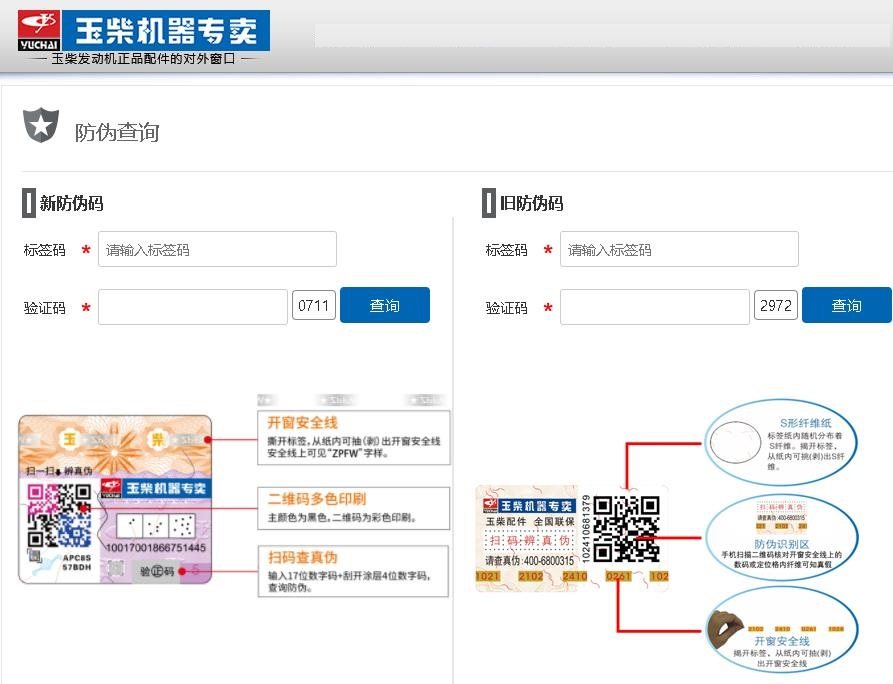Focus the 标签码 field under 旧防伪码

(679, 250)
